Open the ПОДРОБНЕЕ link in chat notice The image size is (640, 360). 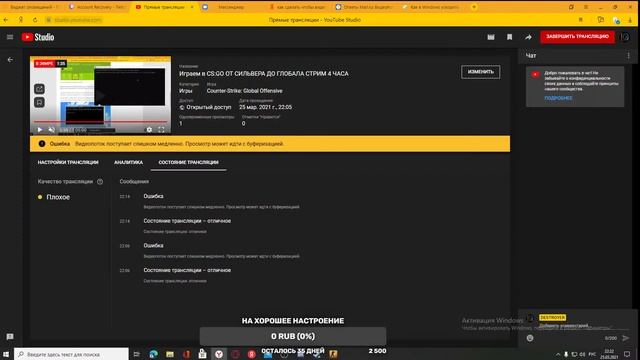[x=558, y=98]
